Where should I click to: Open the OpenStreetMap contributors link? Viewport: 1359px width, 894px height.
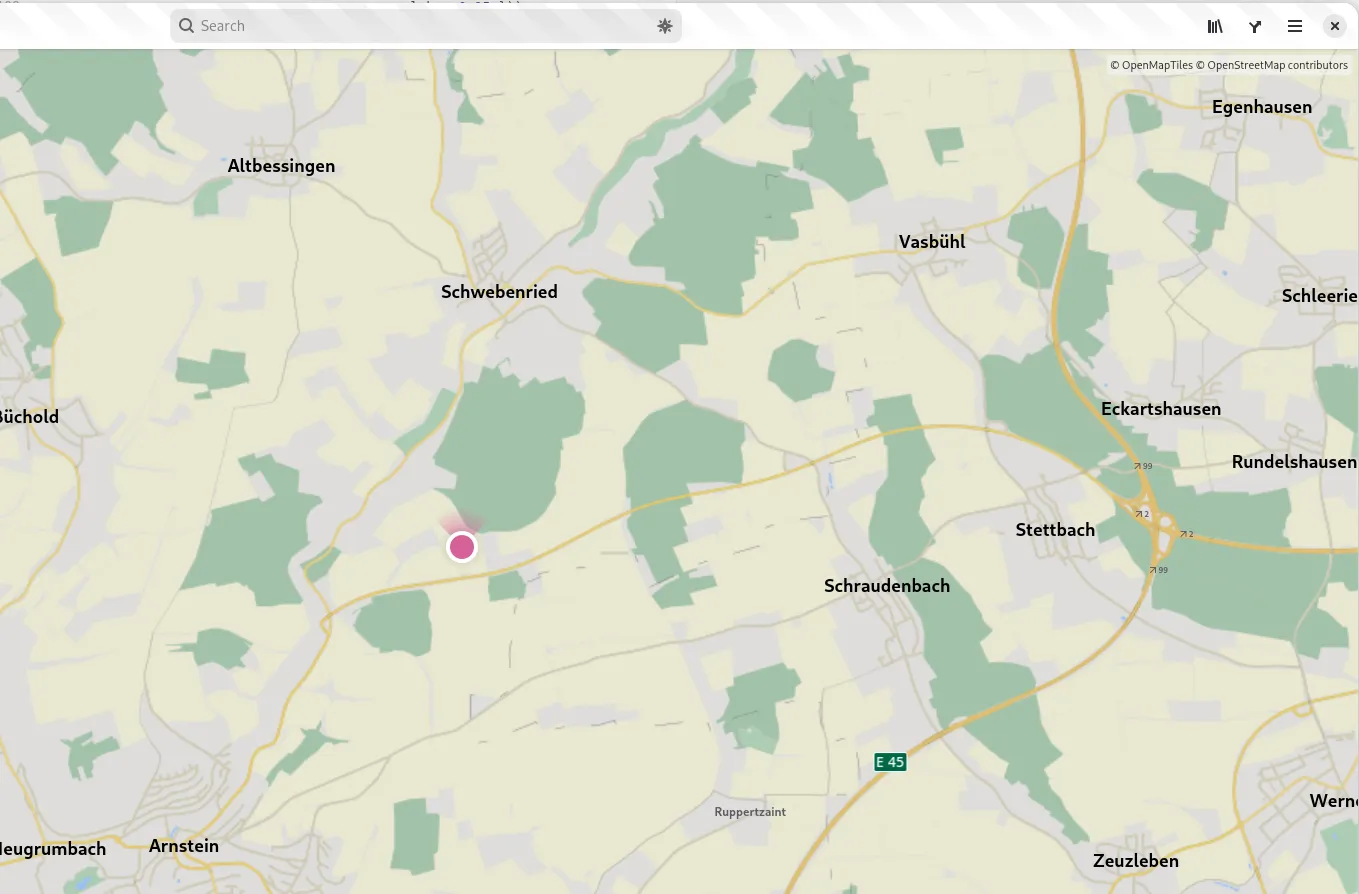click(x=1277, y=65)
